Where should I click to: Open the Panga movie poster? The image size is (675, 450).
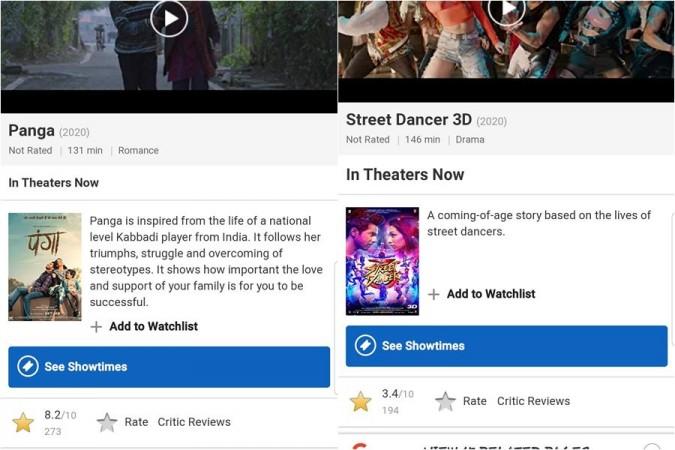[45, 267]
